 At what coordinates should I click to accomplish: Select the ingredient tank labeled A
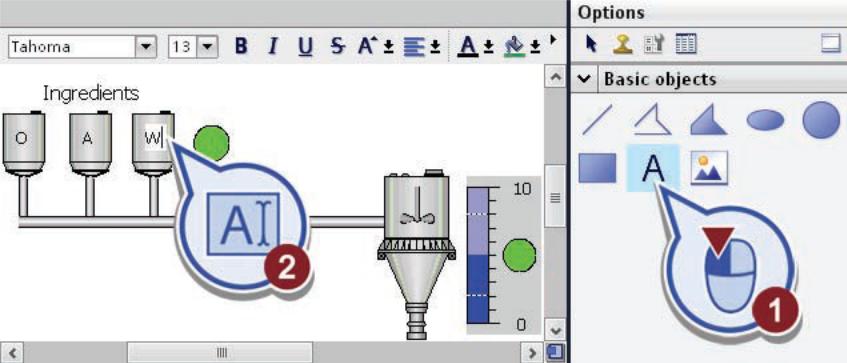click(90, 143)
